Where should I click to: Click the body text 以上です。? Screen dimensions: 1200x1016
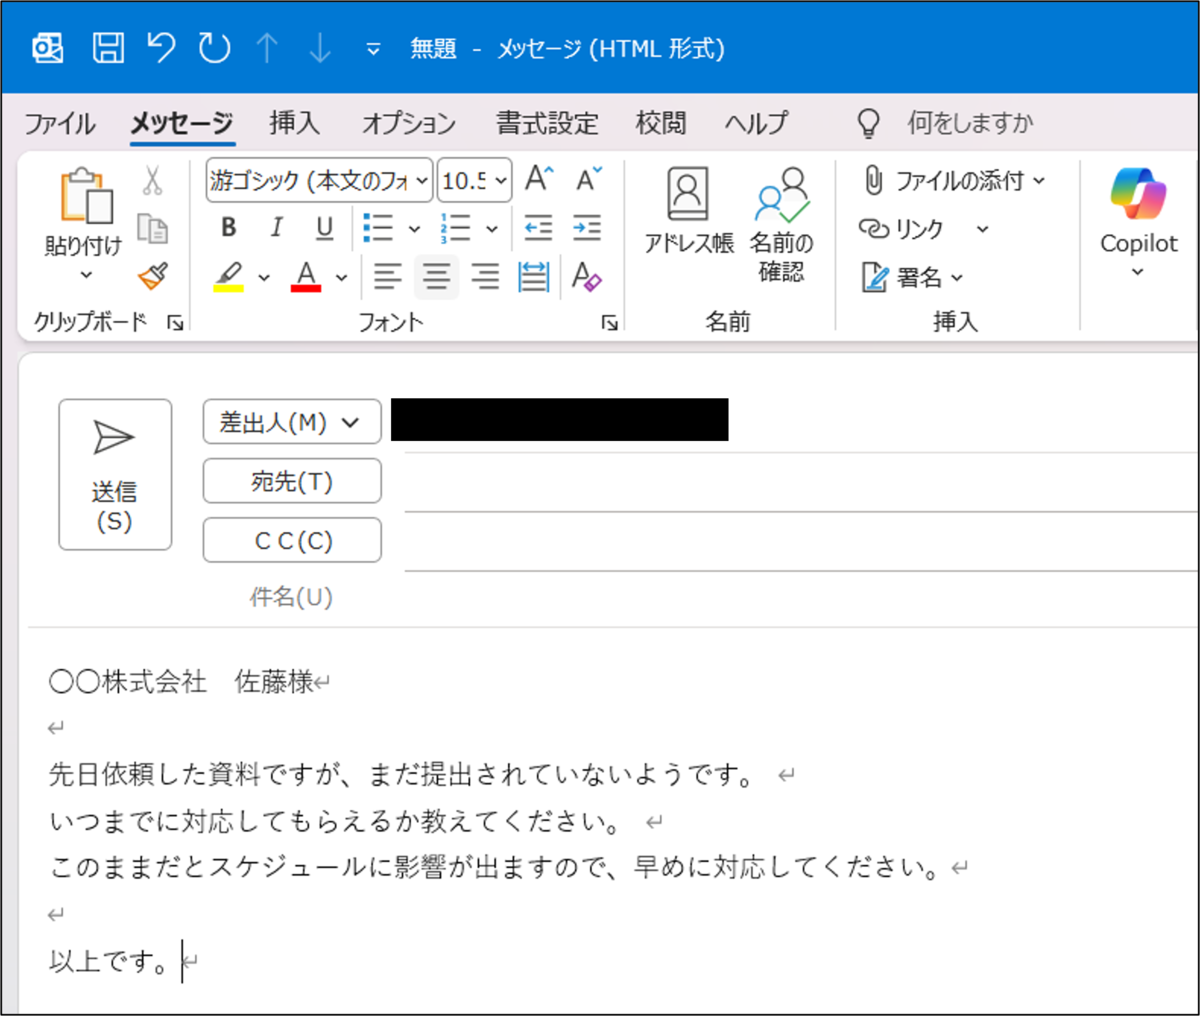(108, 961)
